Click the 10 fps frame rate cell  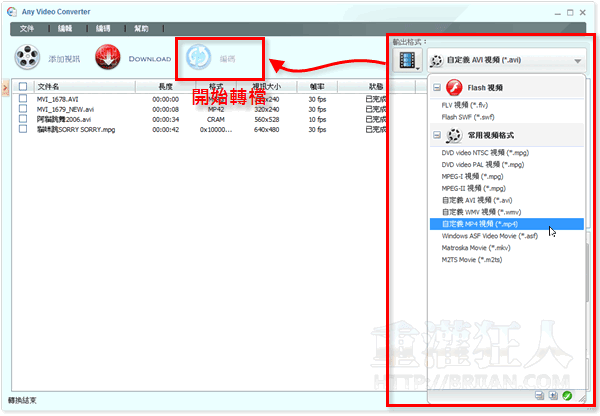click(317, 119)
